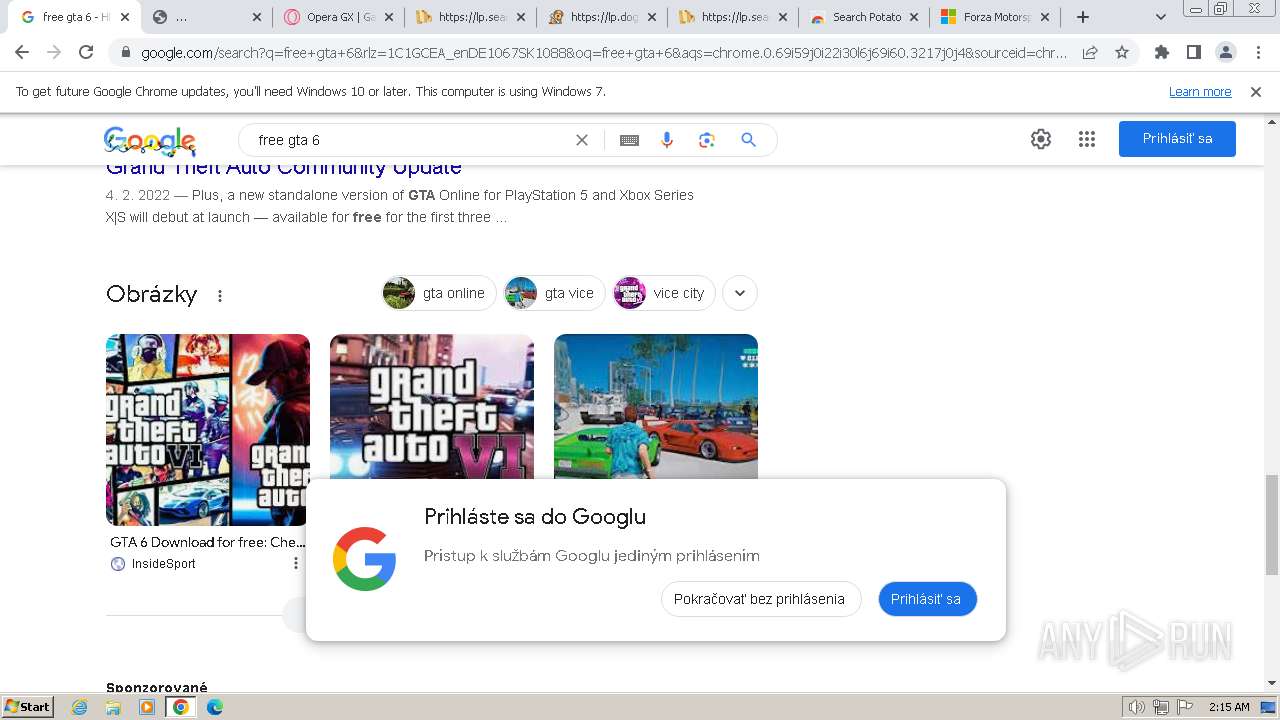
Task: Dismiss the Chrome update notification bar
Action: 1256,92
